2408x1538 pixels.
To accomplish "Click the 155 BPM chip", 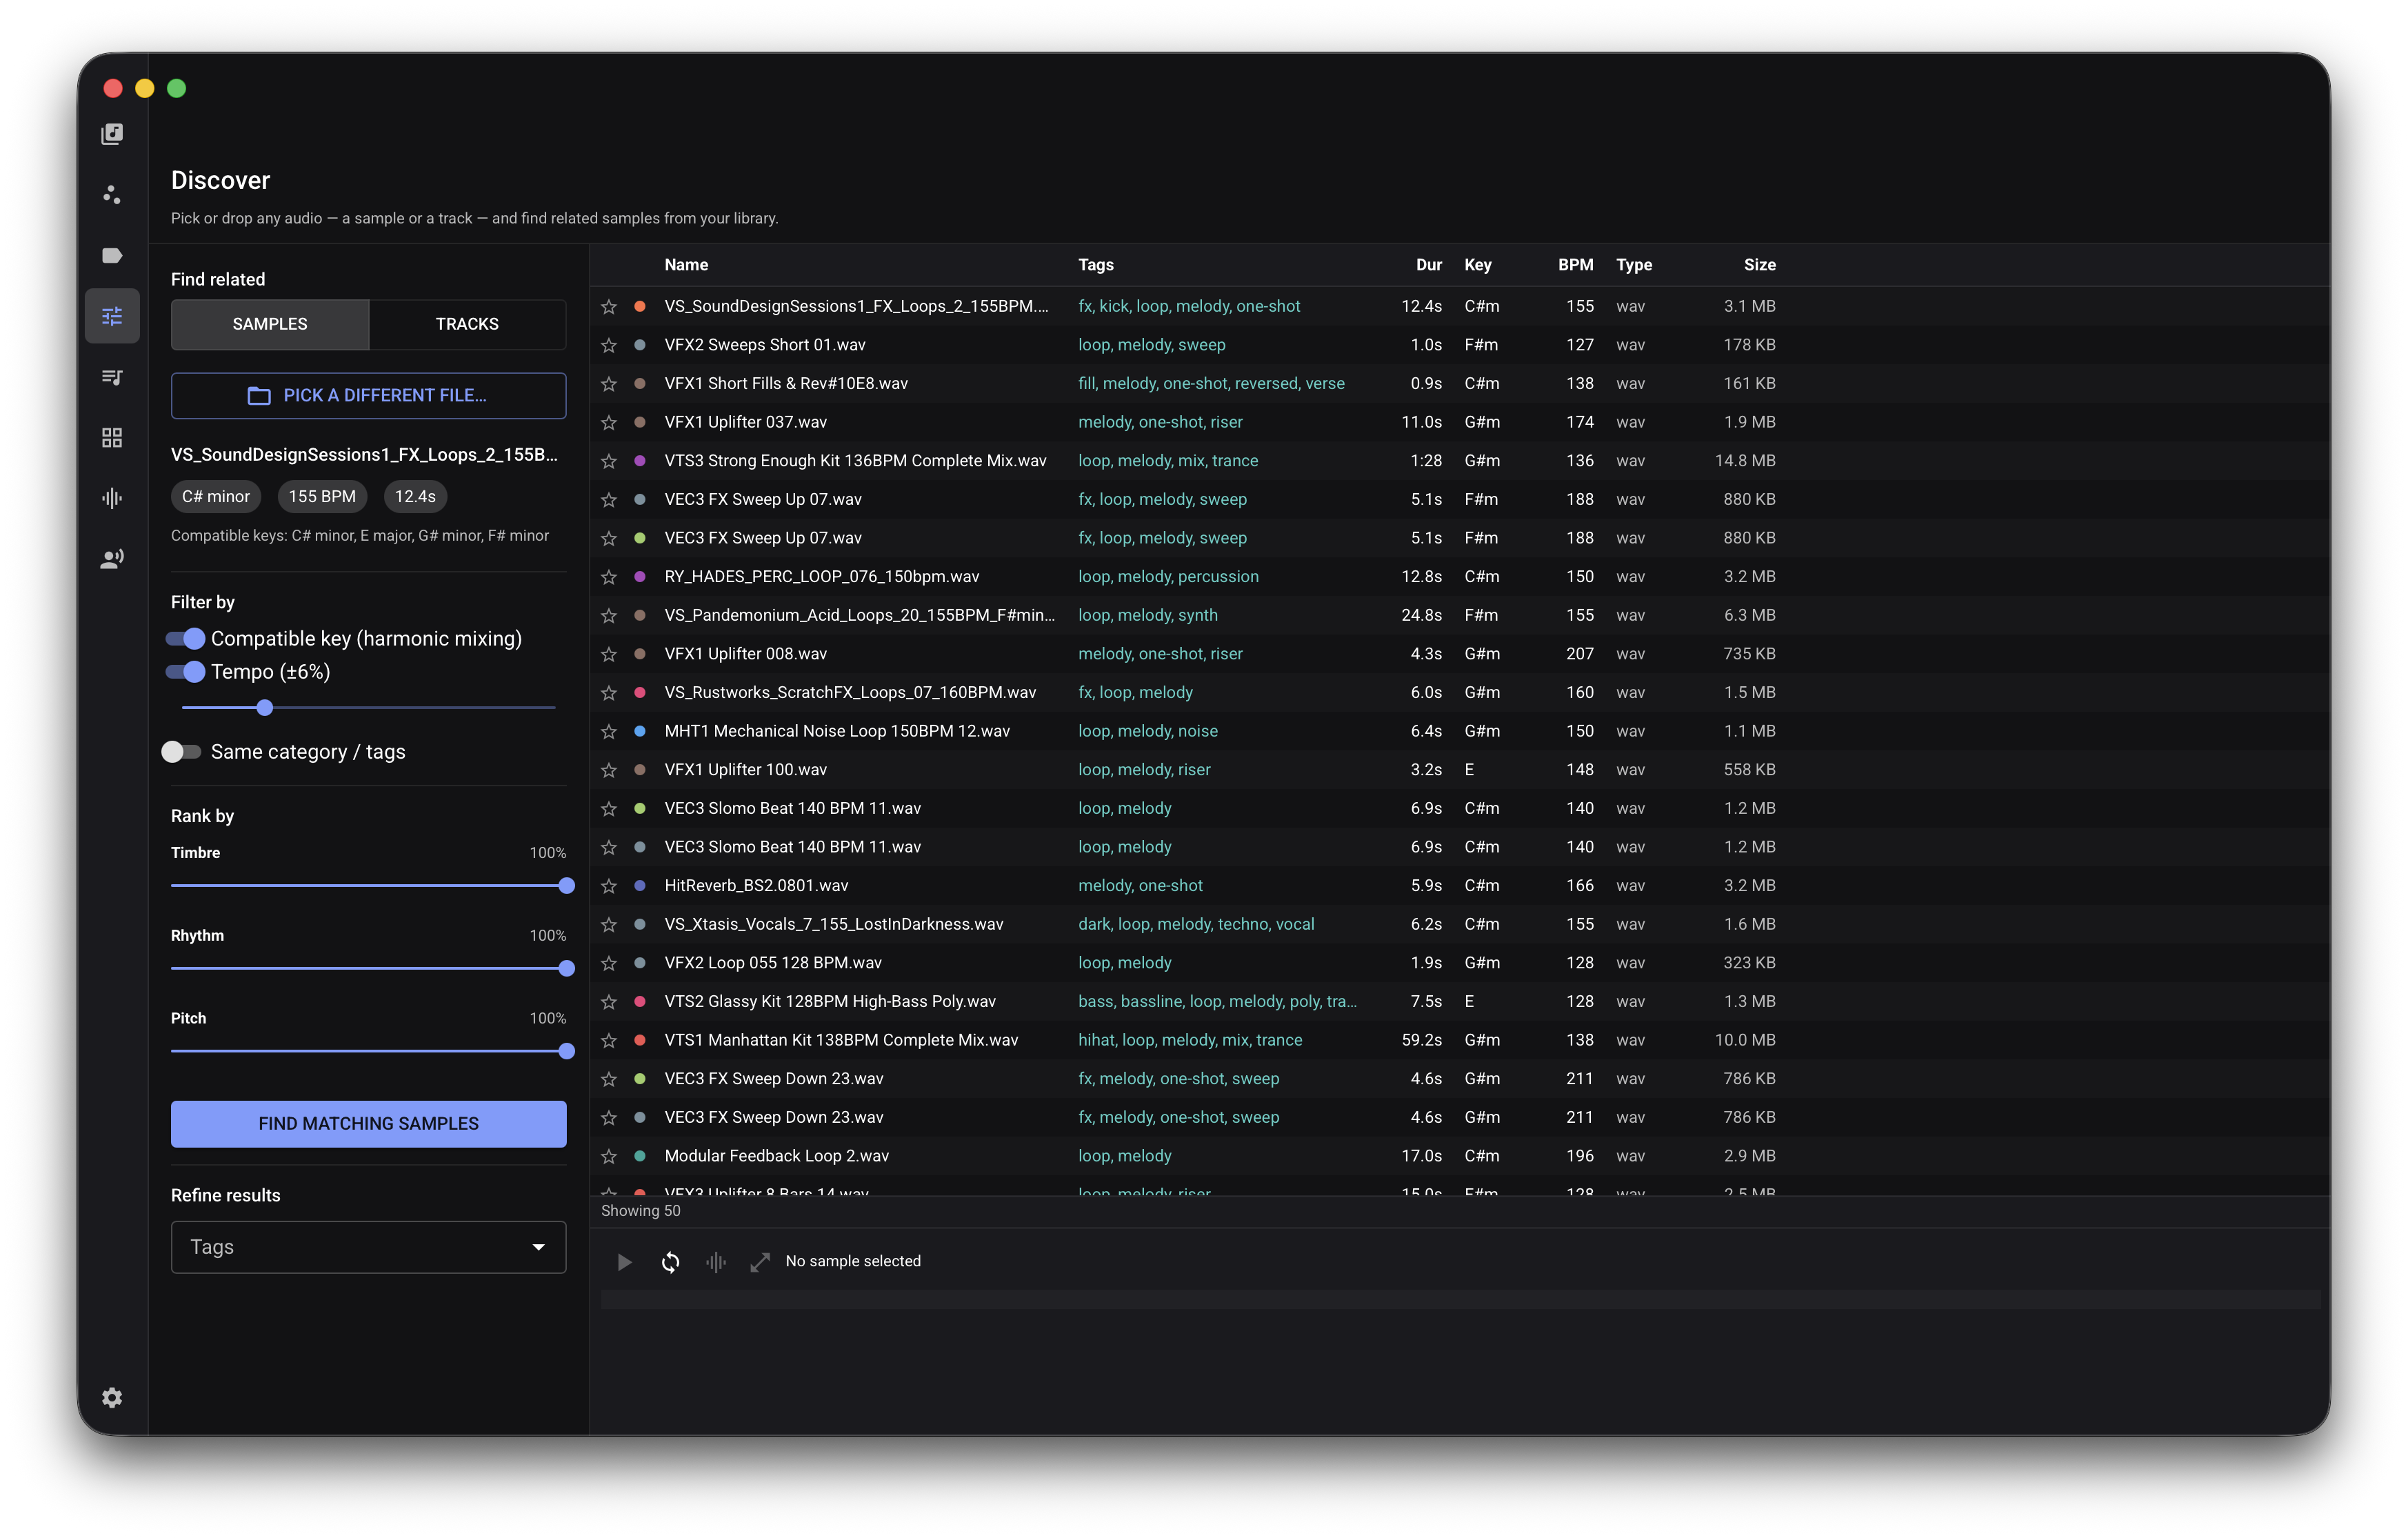I will click(x=322, y=496).
